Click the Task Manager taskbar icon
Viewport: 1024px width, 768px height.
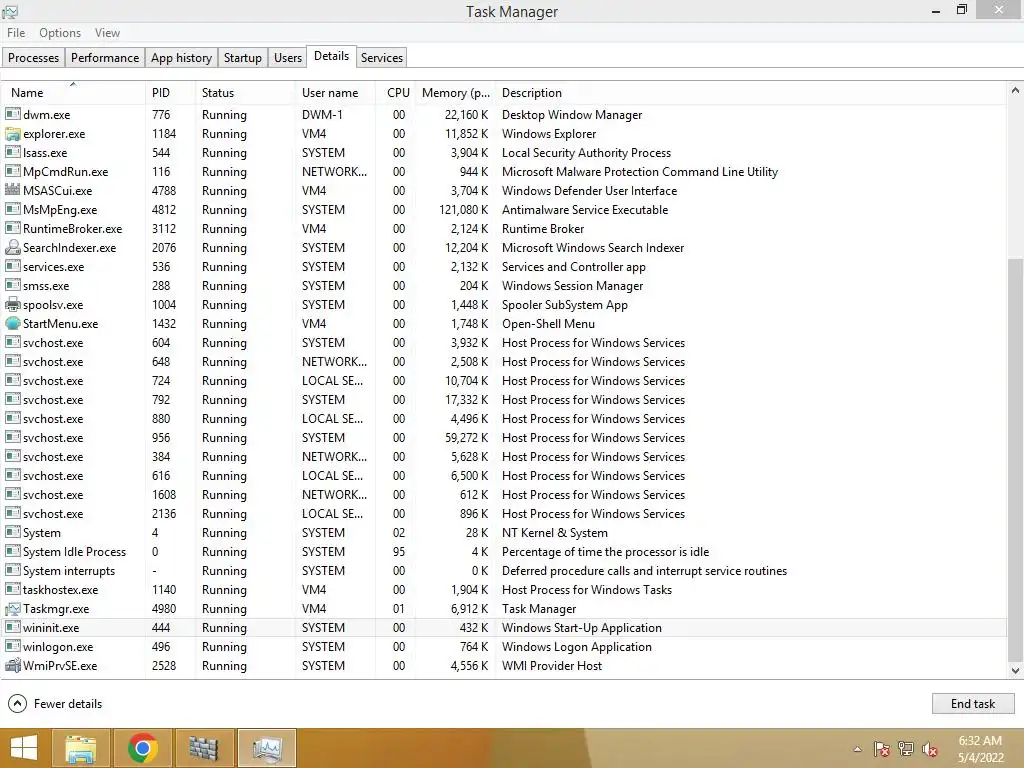[266, 748]
